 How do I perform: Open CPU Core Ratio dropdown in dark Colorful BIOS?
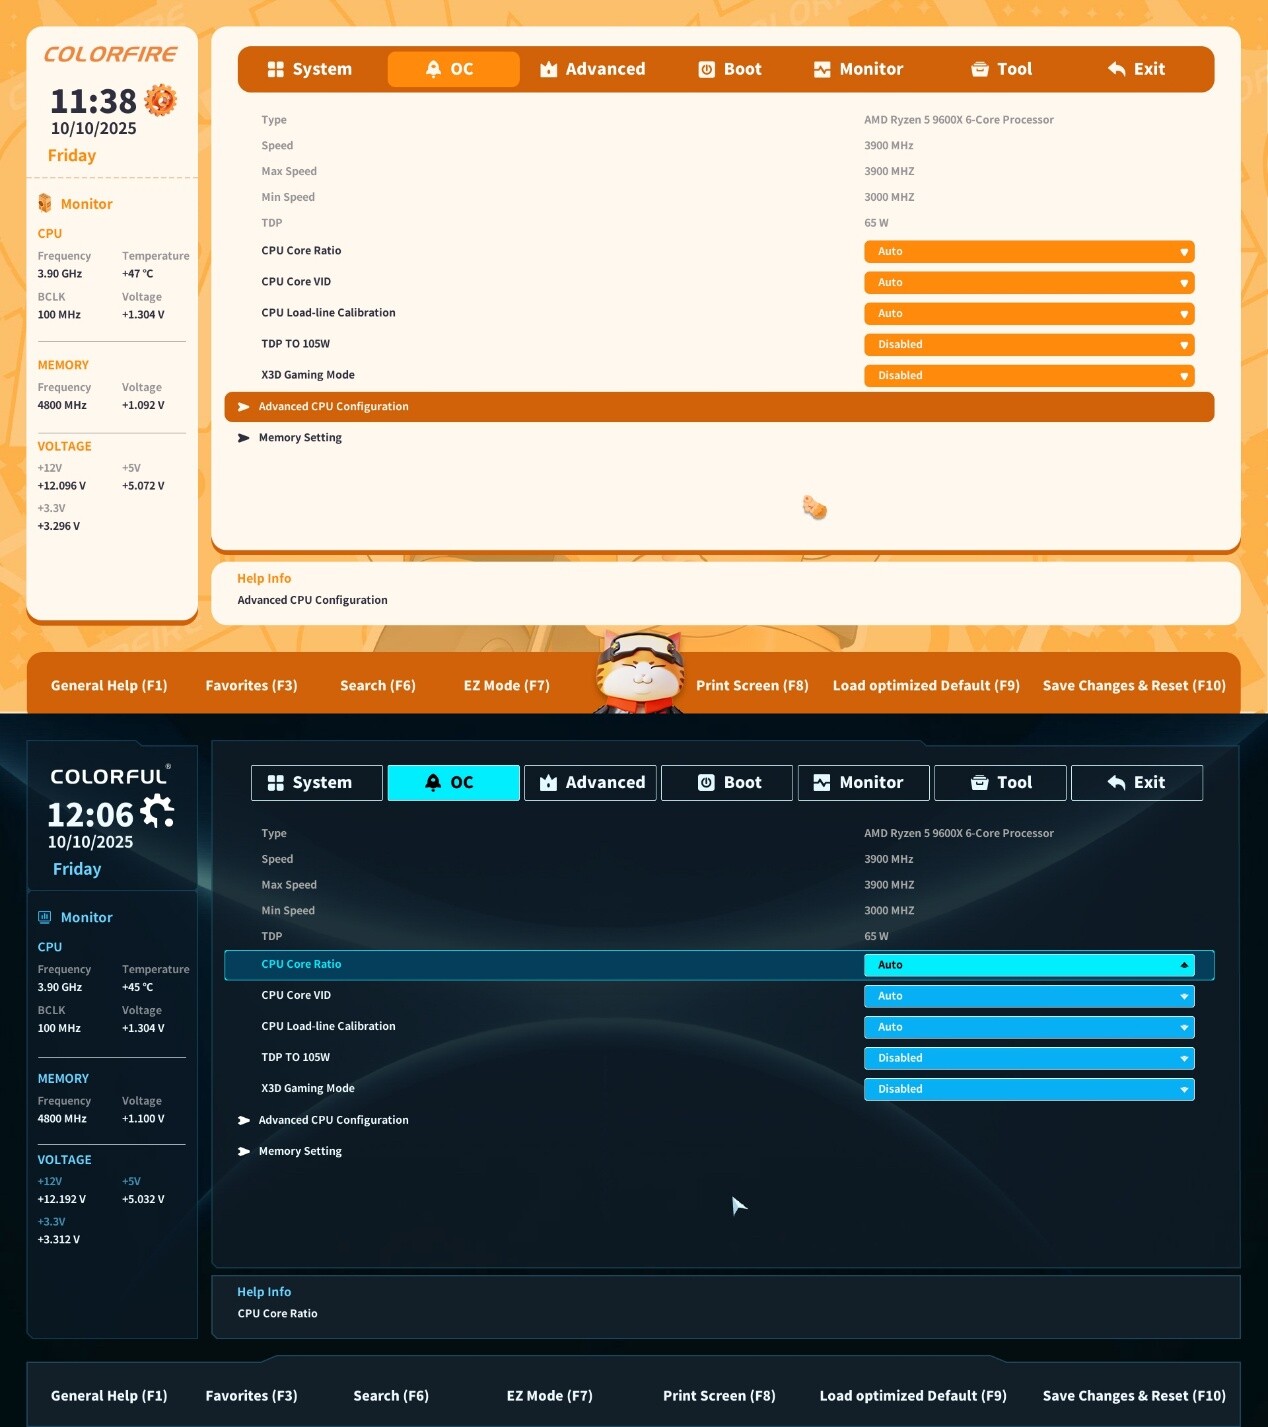coord(1029,965)
